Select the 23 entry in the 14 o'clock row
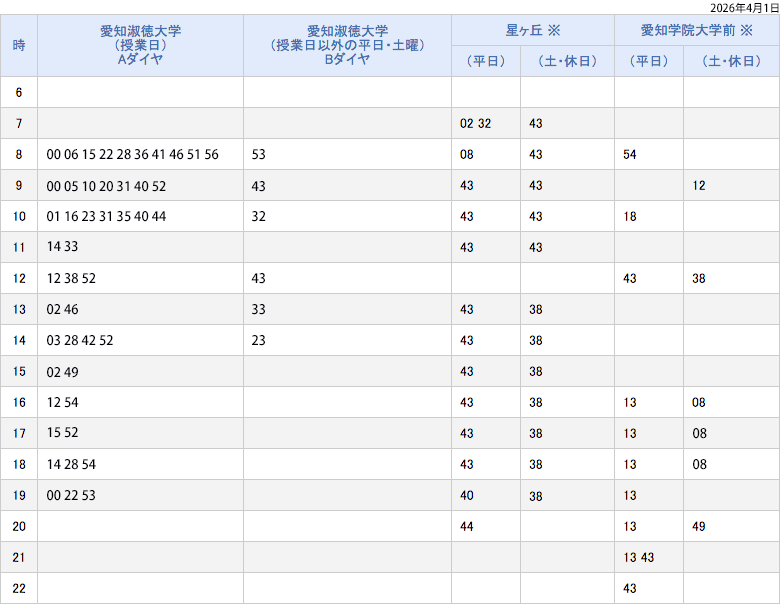 (x=259, y=341)
